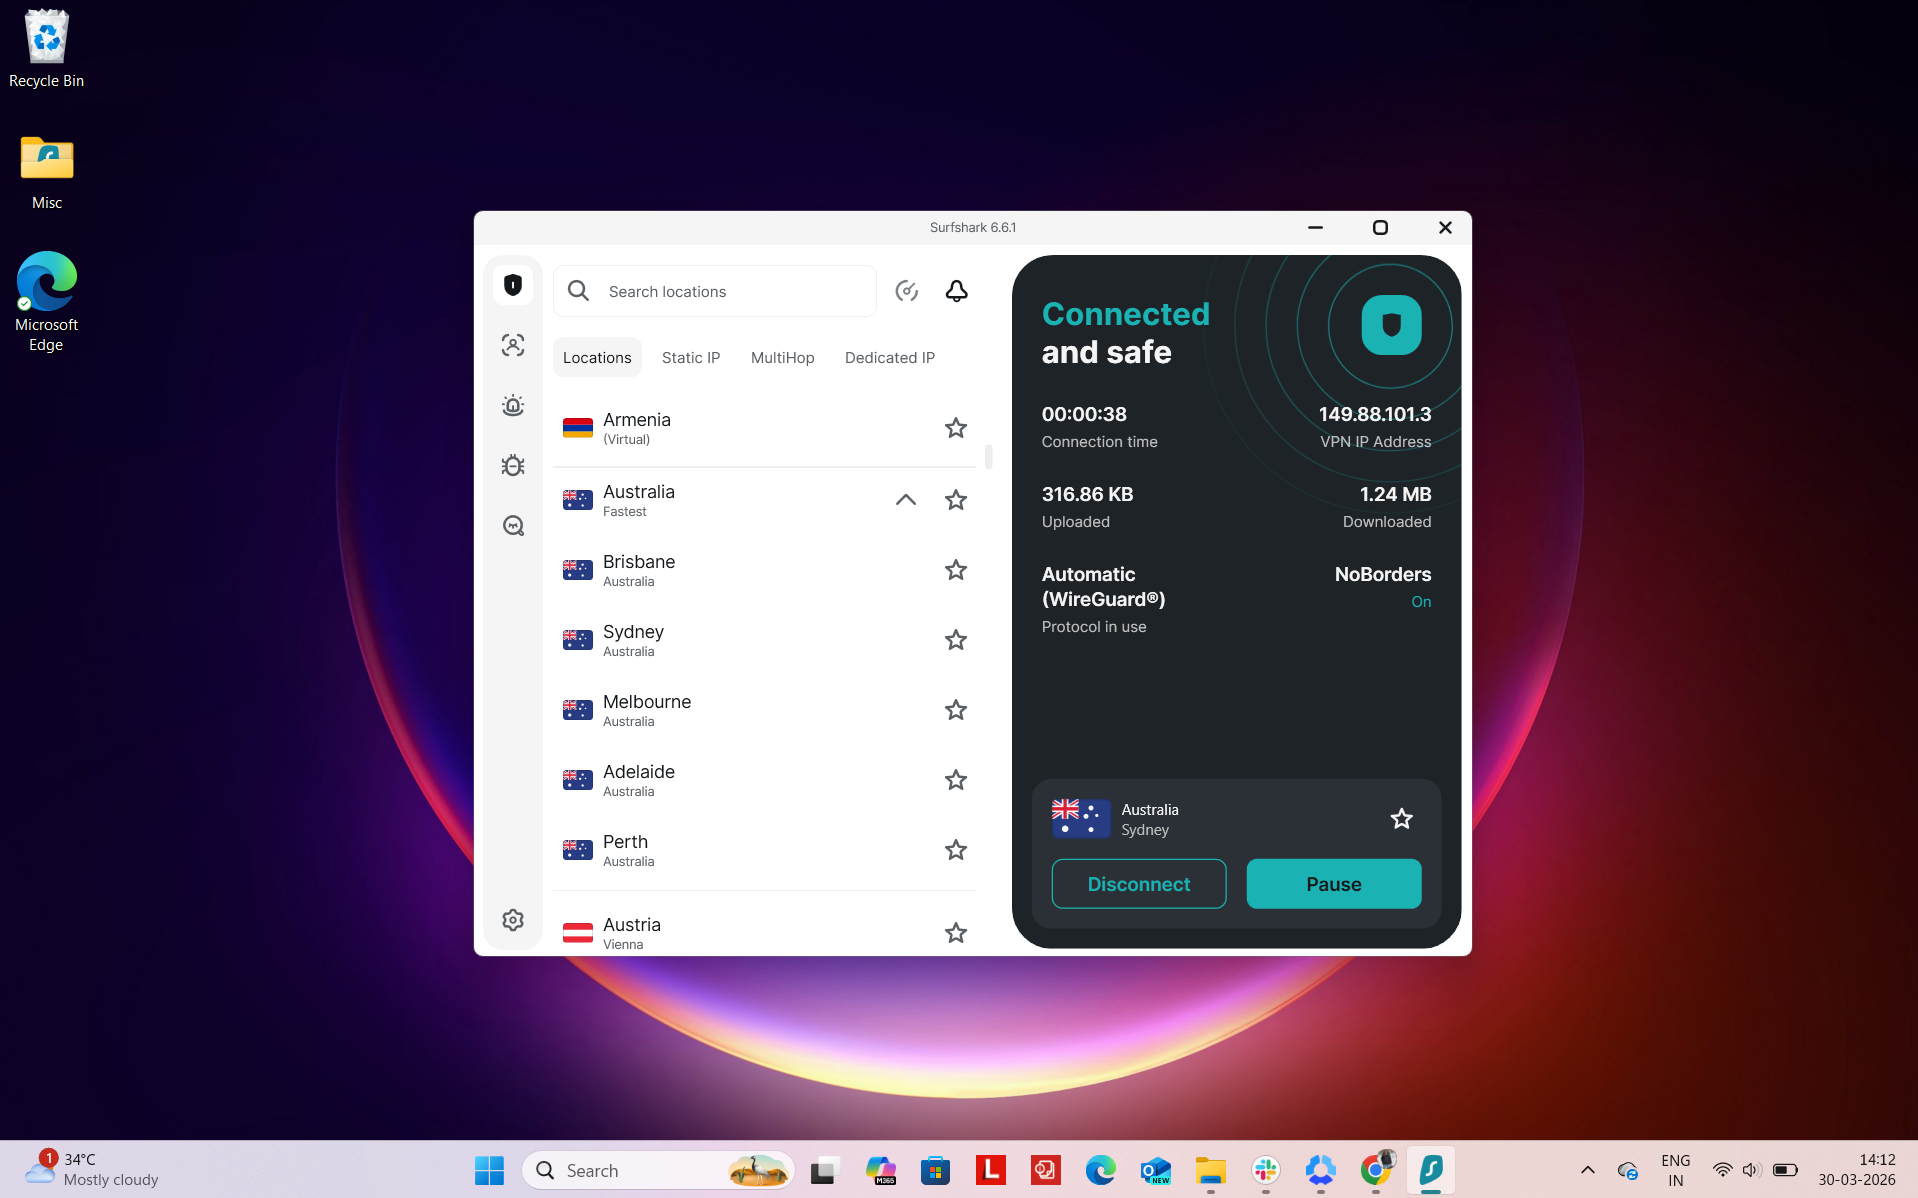Open notifications via the bell icon

click(956, 291)
